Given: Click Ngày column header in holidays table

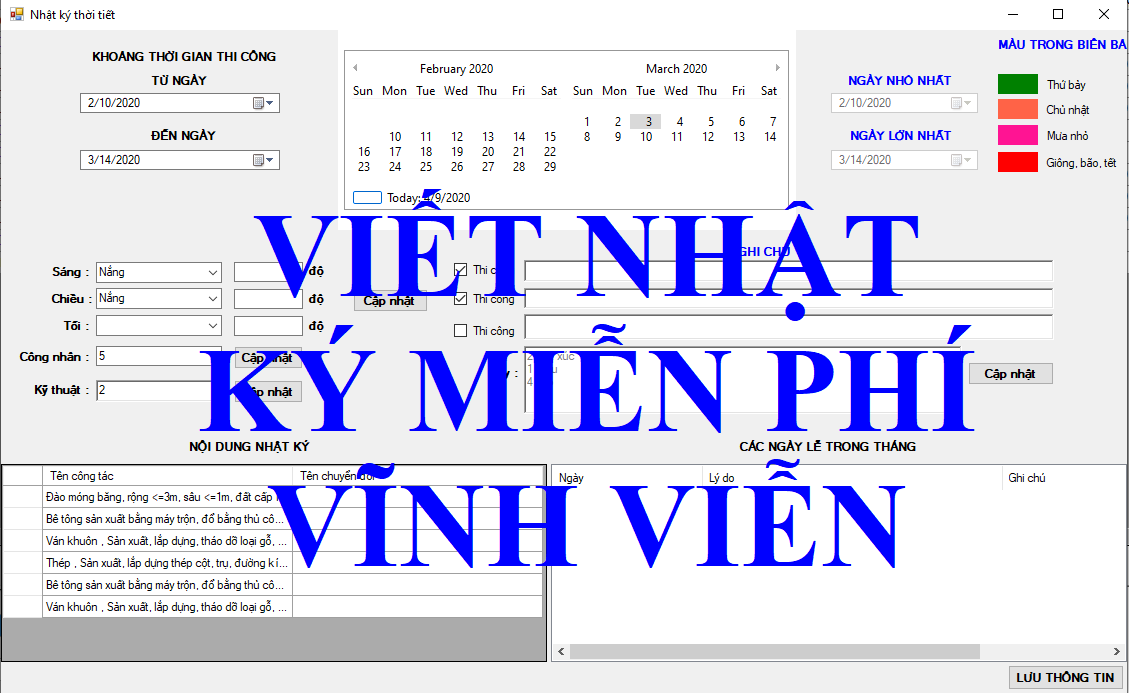Looking at the screenshot, I should 627,478.
